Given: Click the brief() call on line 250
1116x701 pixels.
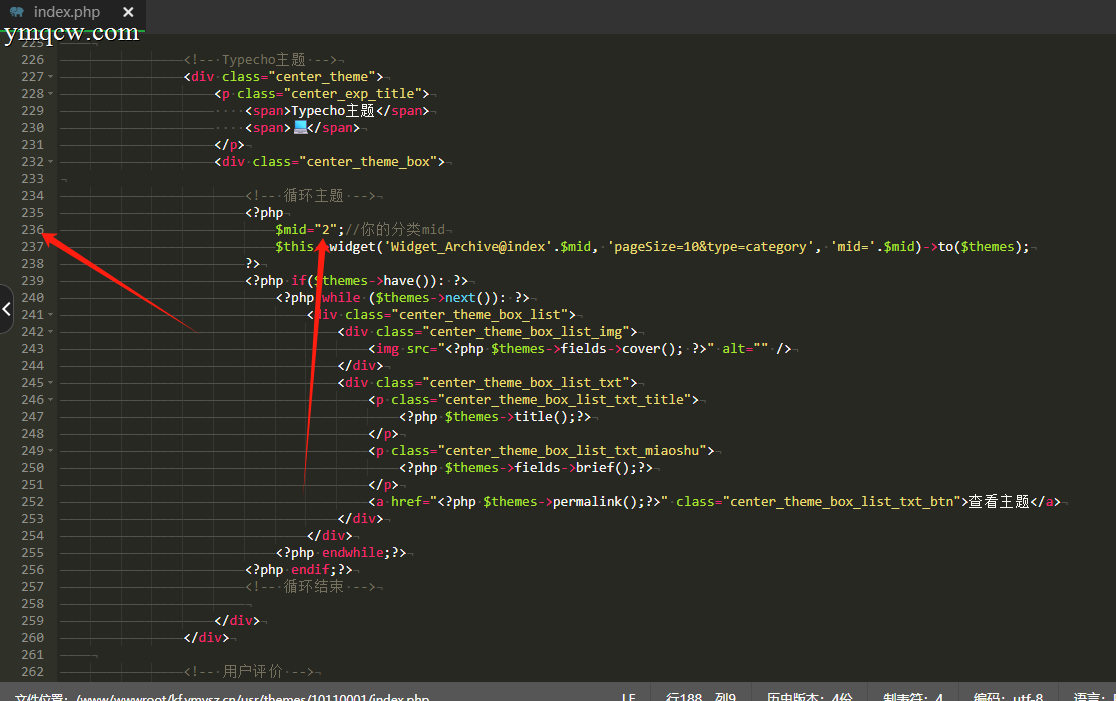Looking at the screenshot, I should tap(606, 468).
